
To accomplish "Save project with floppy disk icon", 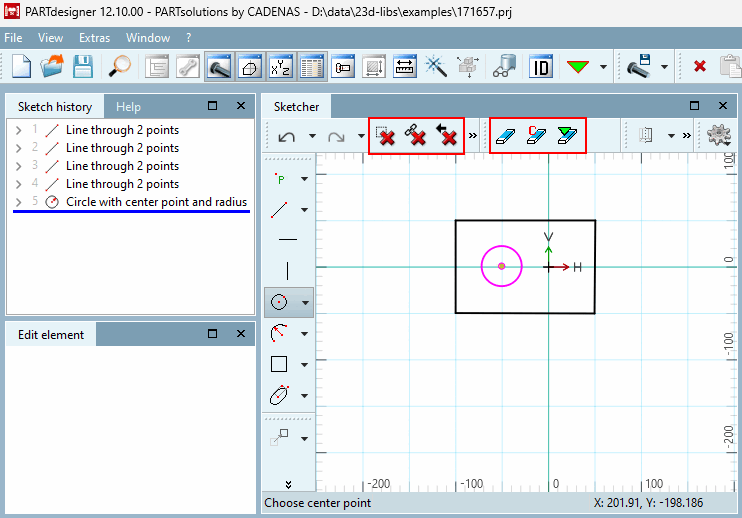I will (x=83, y=66).
